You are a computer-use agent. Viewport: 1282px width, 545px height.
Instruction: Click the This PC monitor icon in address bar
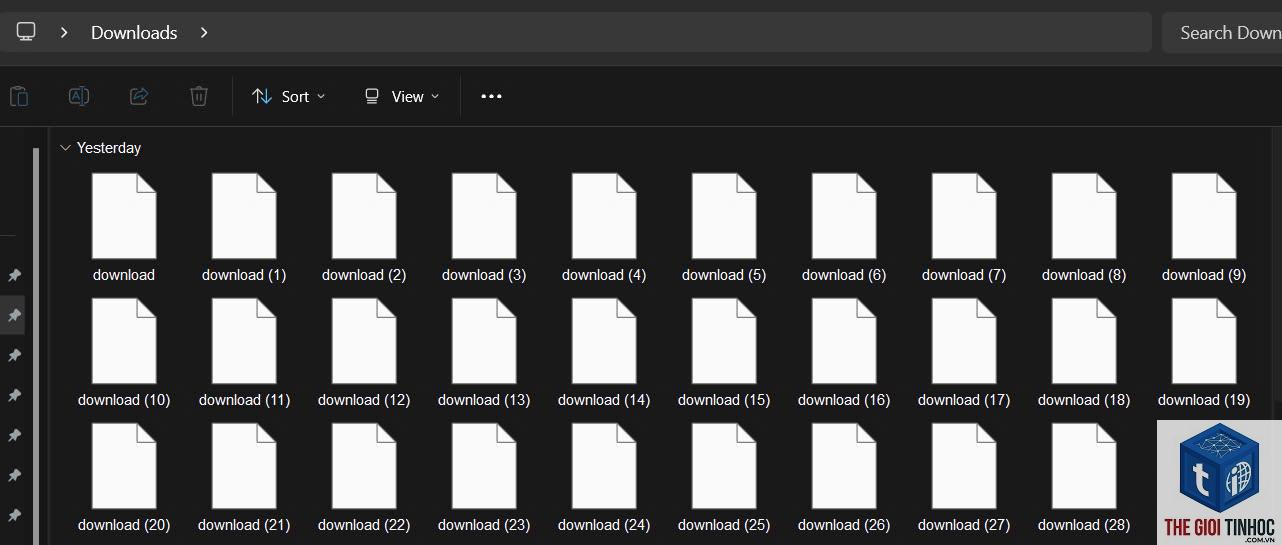click(26, 32)
